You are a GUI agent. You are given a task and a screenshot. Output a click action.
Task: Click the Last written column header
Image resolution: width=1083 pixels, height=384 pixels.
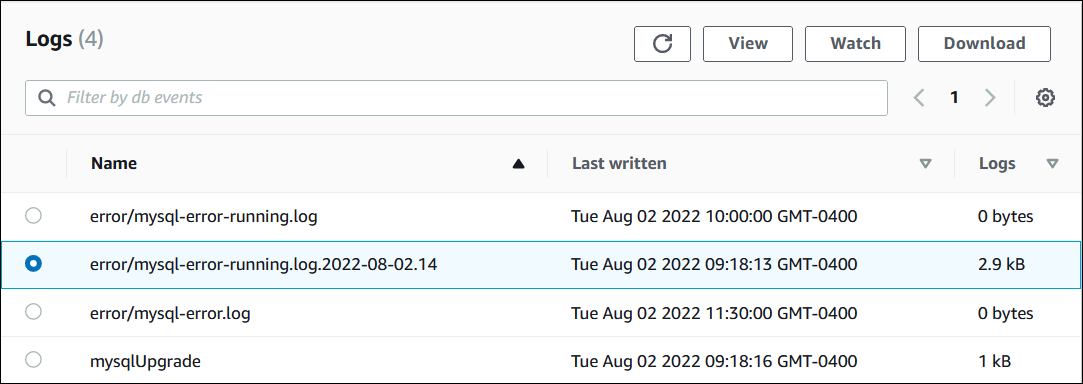(620, 164)
